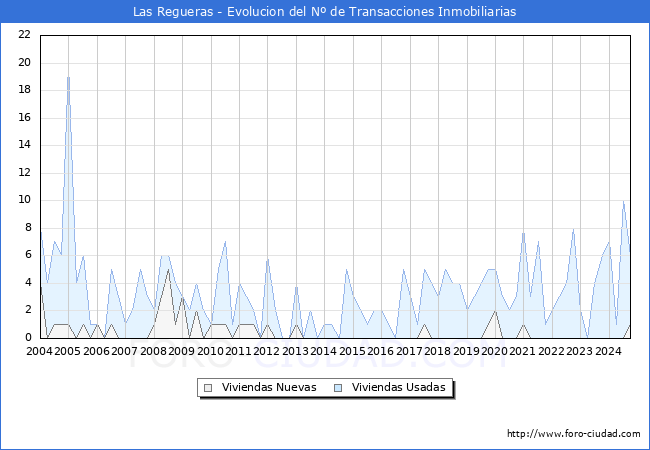Click the 2015 x-axis label

coord(352,351)
